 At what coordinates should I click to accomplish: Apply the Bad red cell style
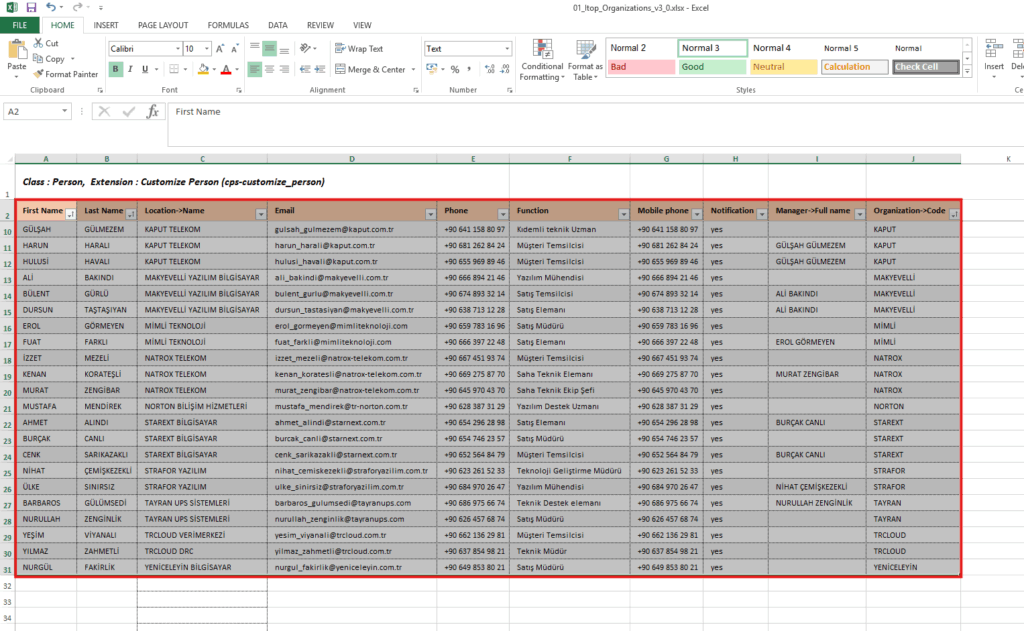coord(641,67)
